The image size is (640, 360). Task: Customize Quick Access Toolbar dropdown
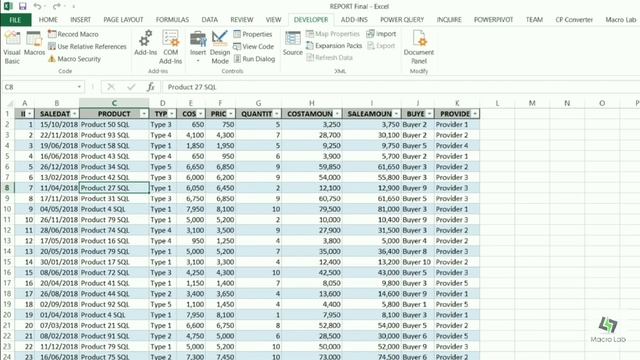[73, 7]
